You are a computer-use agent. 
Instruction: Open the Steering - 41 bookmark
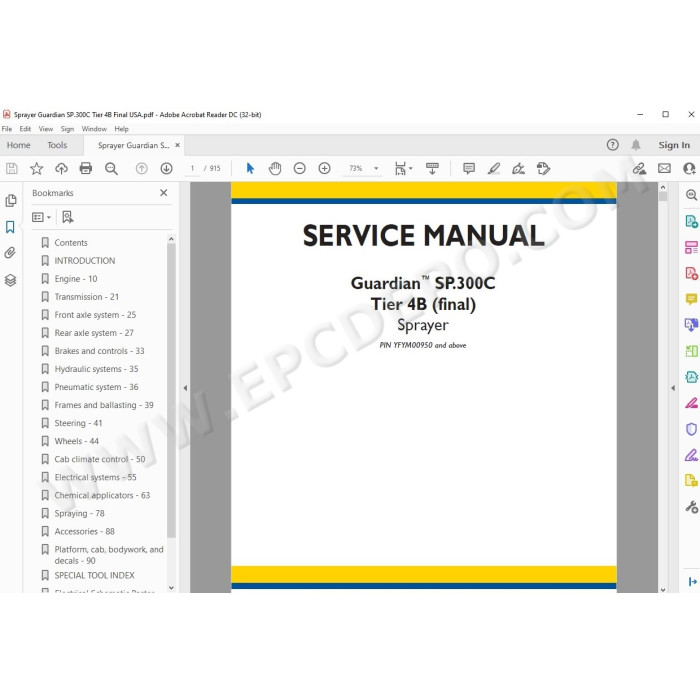79,423
